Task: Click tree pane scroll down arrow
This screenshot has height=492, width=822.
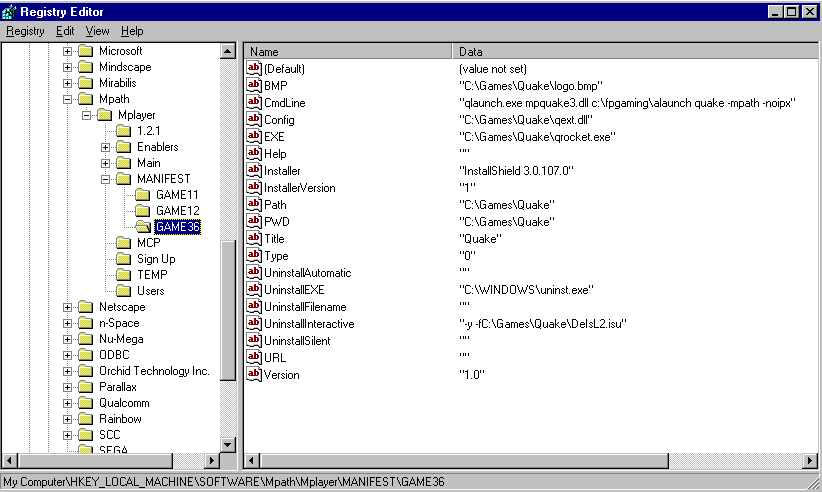Action: [228, 445]
